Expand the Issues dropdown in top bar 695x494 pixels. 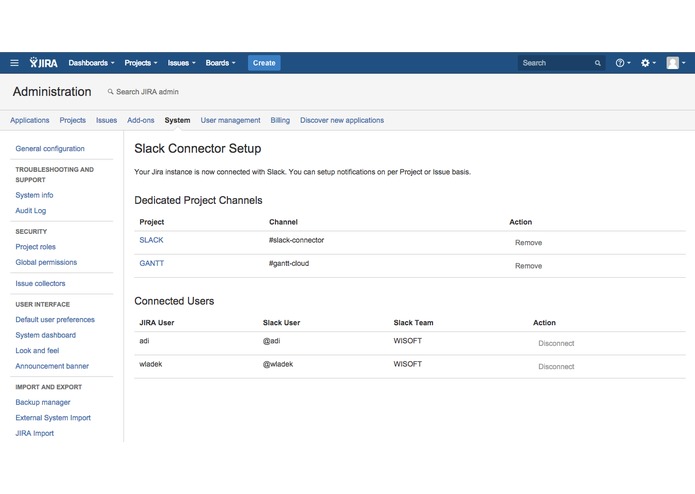pyautogui.click(x=181, y=63)
